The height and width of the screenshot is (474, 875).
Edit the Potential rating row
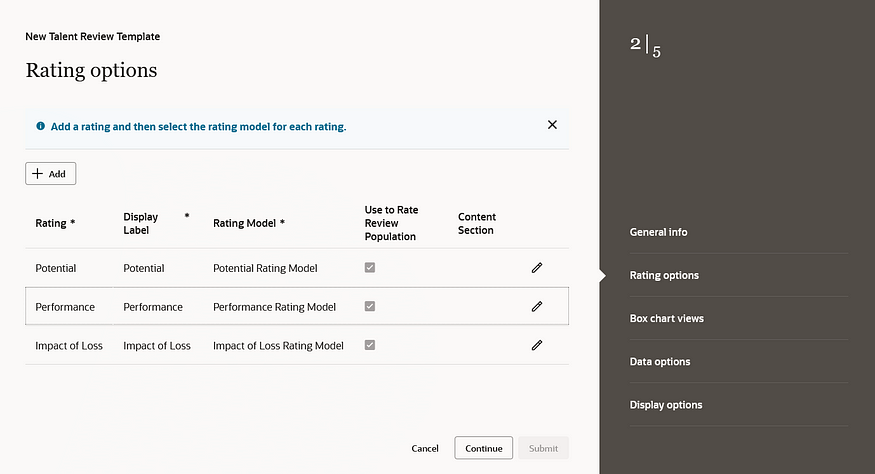coord(537,268)
